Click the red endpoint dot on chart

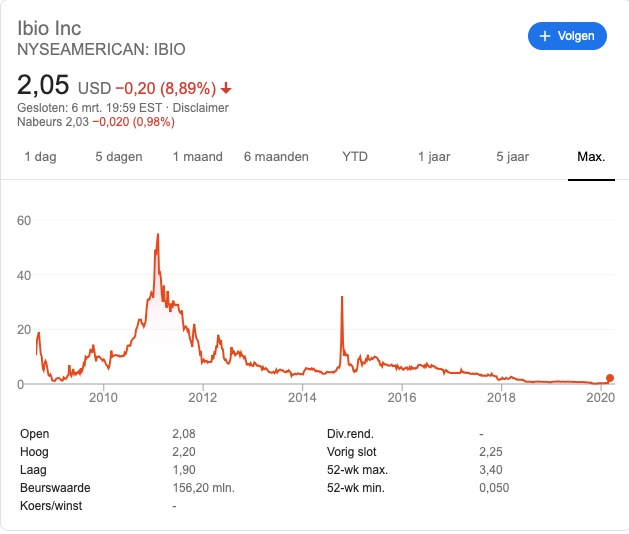click(x=610, y=379)
